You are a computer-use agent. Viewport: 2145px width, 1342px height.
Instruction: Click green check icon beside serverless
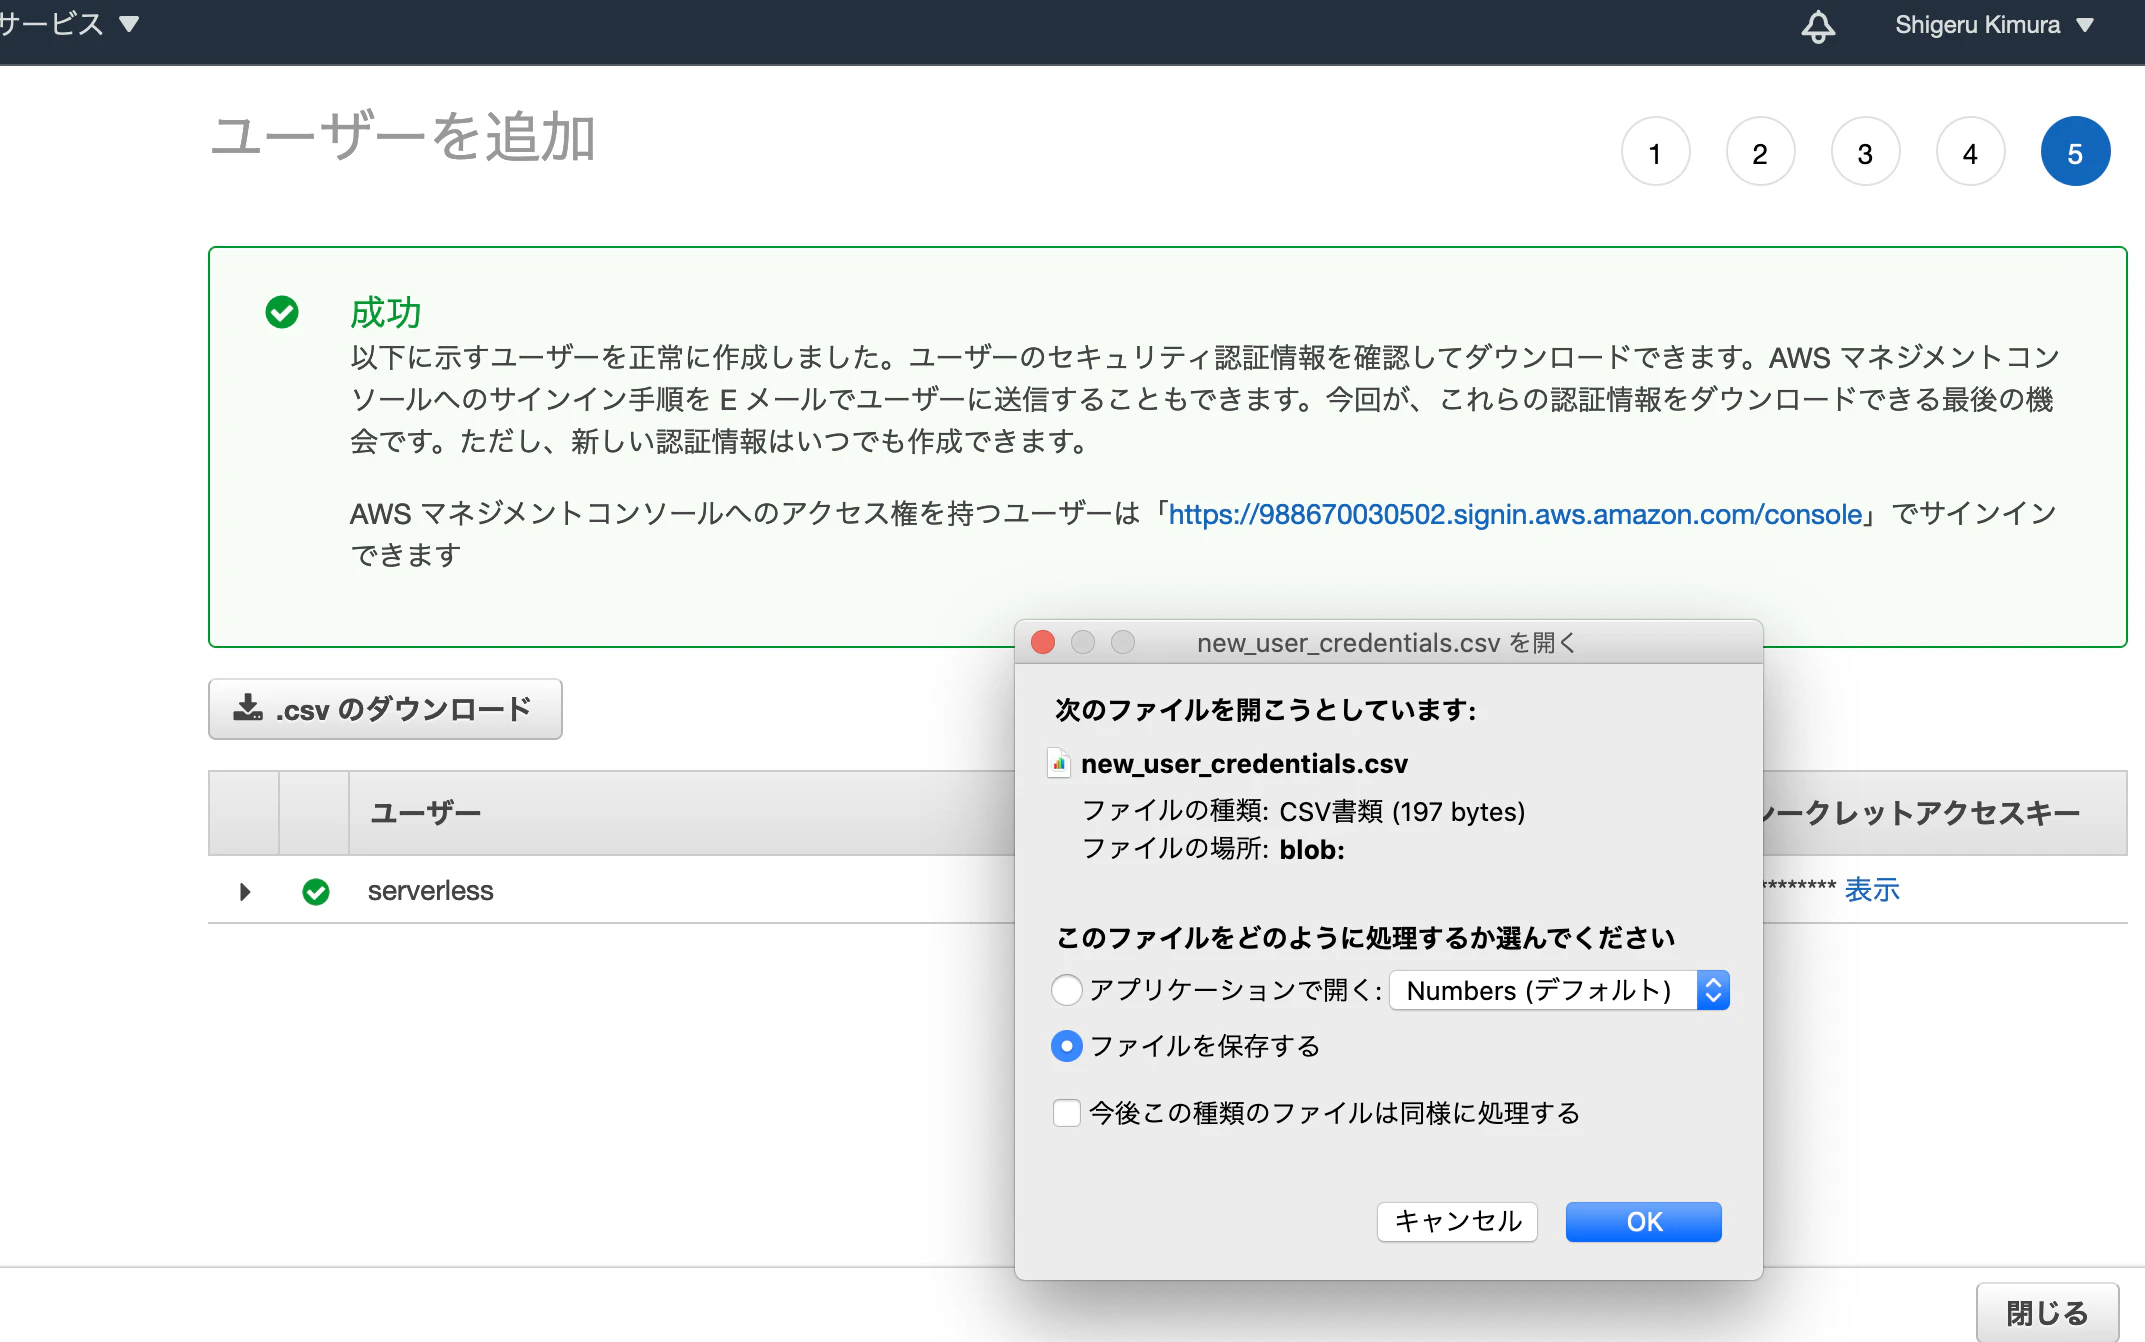point(316,891)
